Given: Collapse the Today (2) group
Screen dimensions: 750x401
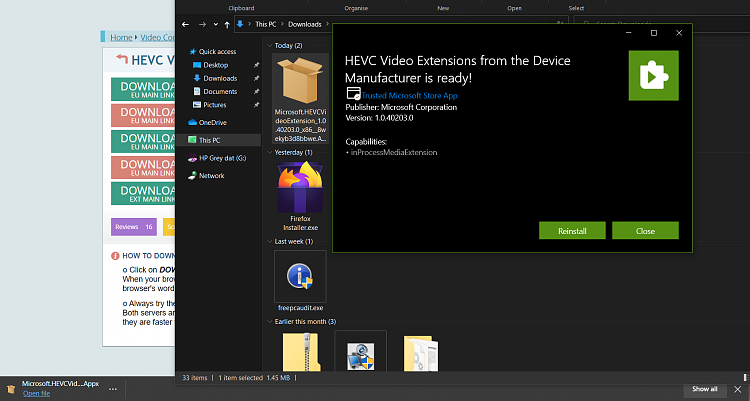Looking at the screenshot, I should tap(269, 45).
